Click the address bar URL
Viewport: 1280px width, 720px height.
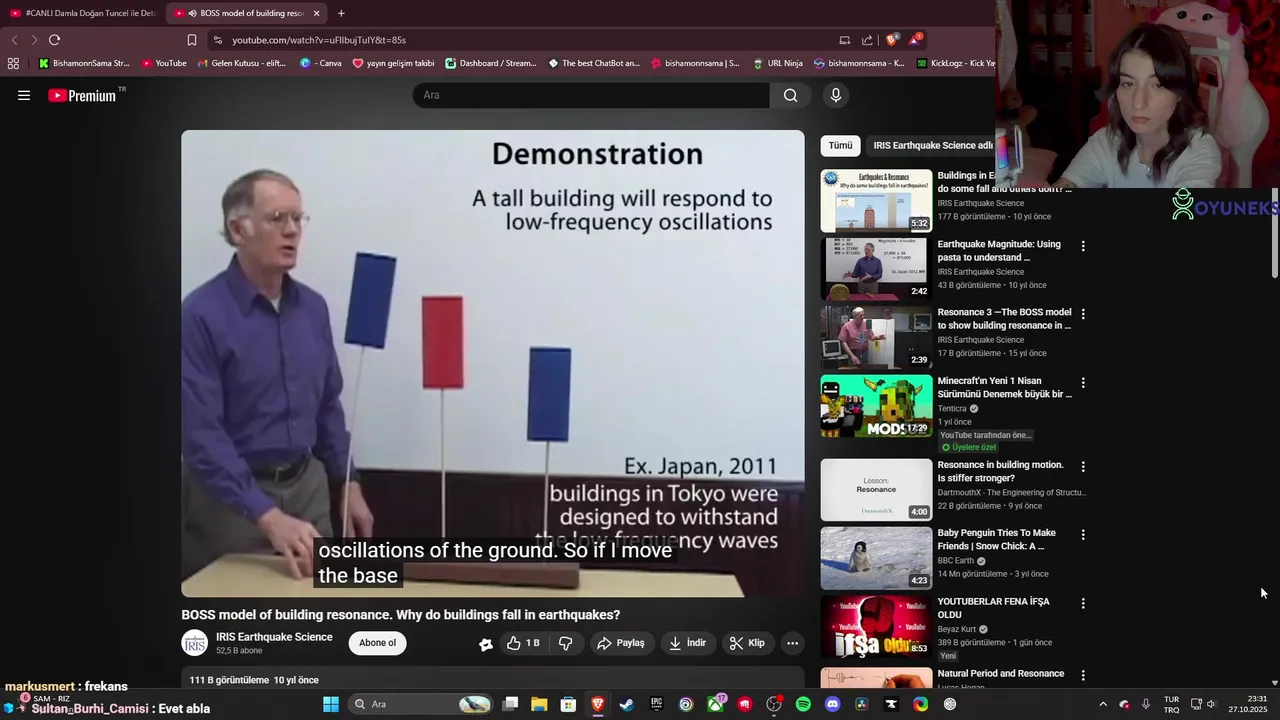point(319,40)
